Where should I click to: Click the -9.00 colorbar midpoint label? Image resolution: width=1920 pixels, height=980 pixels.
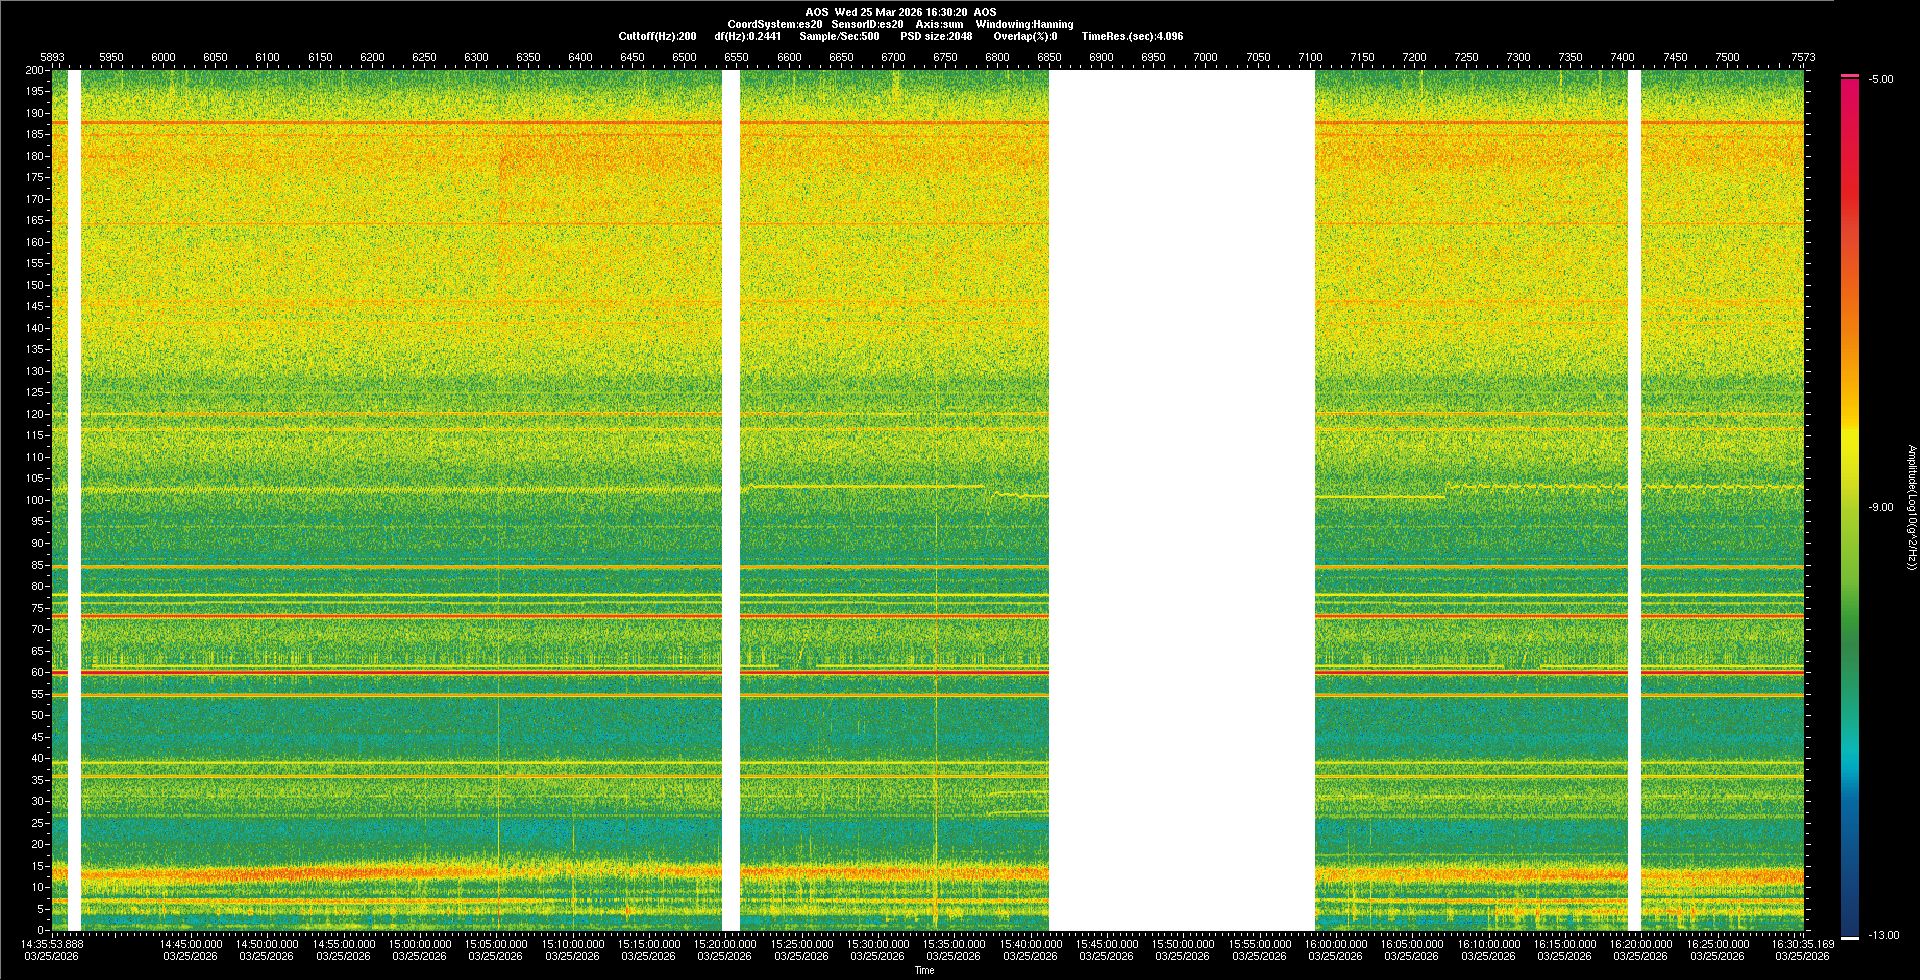pyautogui.click(x=1881, y=508)
